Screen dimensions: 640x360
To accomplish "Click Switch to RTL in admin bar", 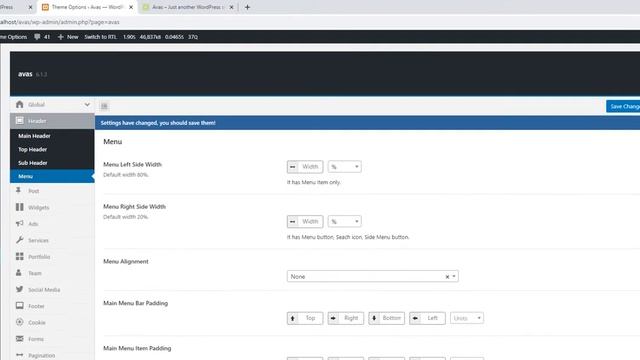I will [100, 37].
